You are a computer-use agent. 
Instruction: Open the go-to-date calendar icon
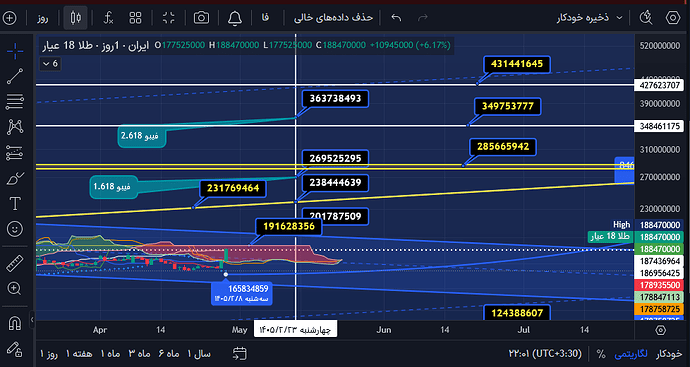pyautogui.click(x=240, y=353)
